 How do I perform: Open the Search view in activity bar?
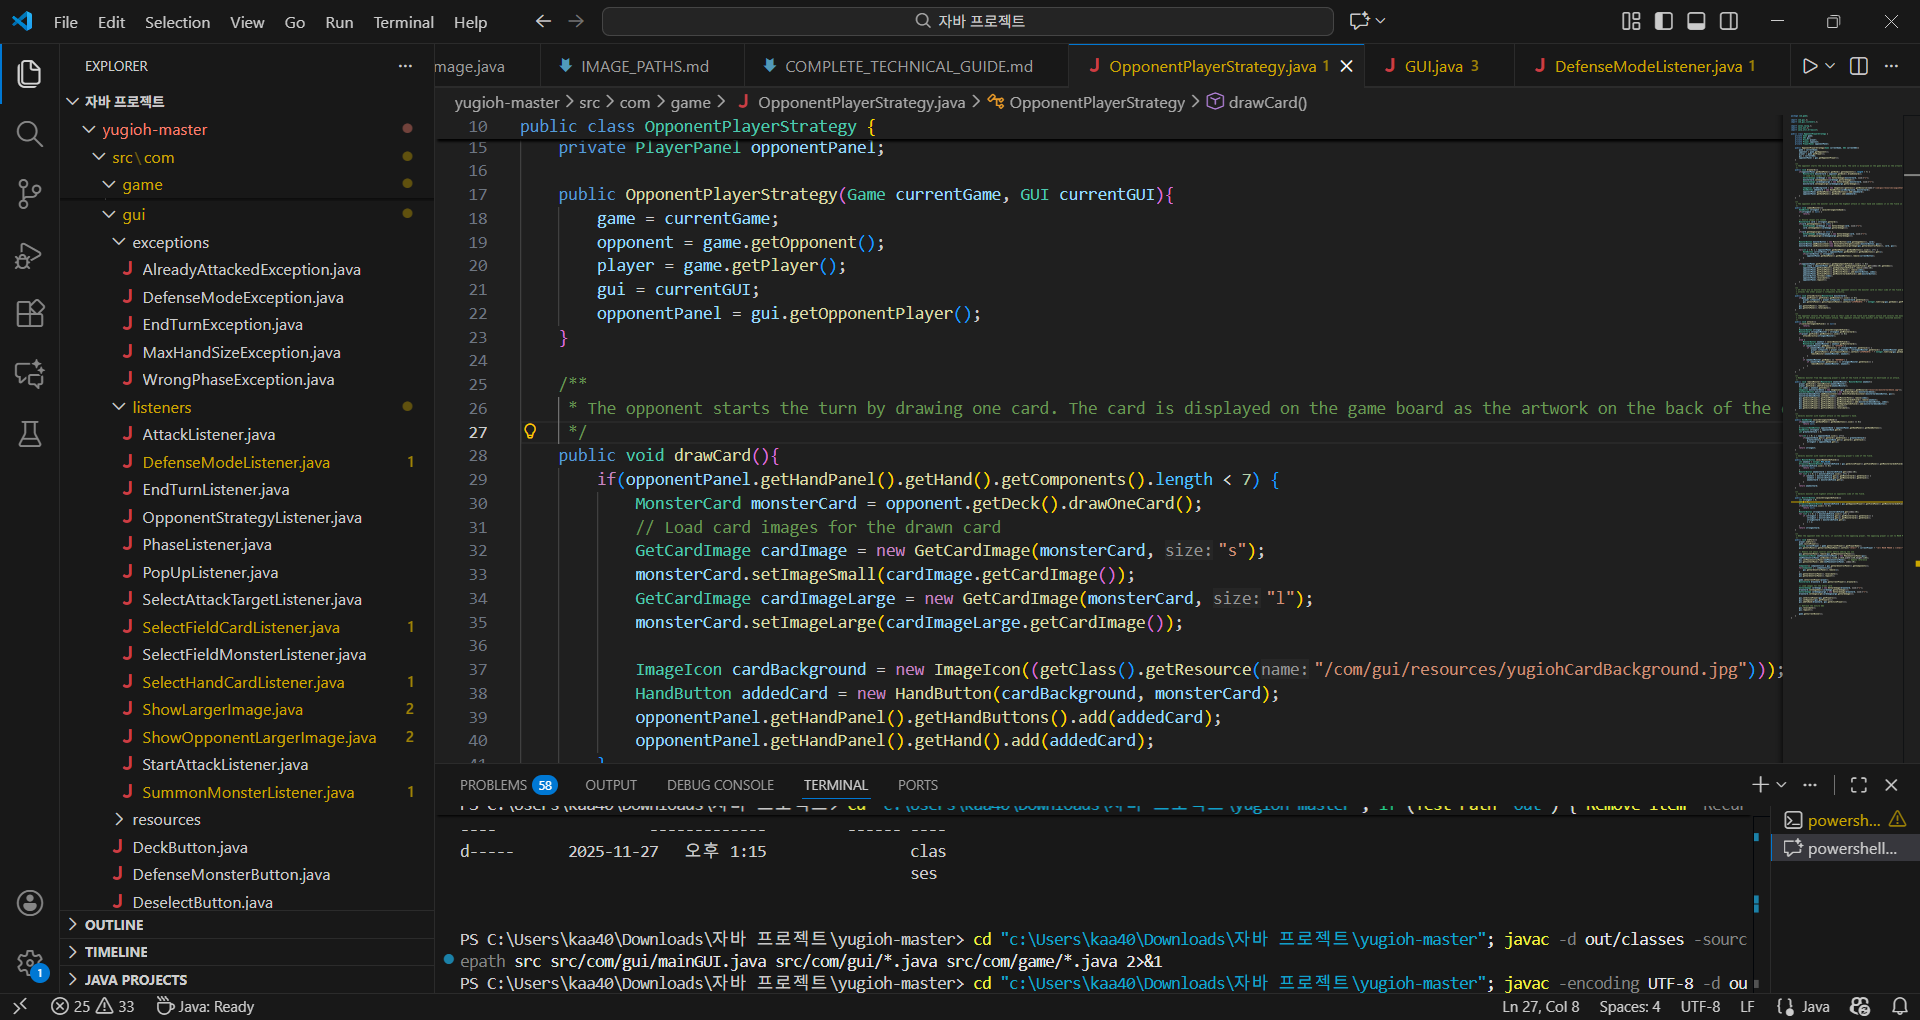[29, 134]
